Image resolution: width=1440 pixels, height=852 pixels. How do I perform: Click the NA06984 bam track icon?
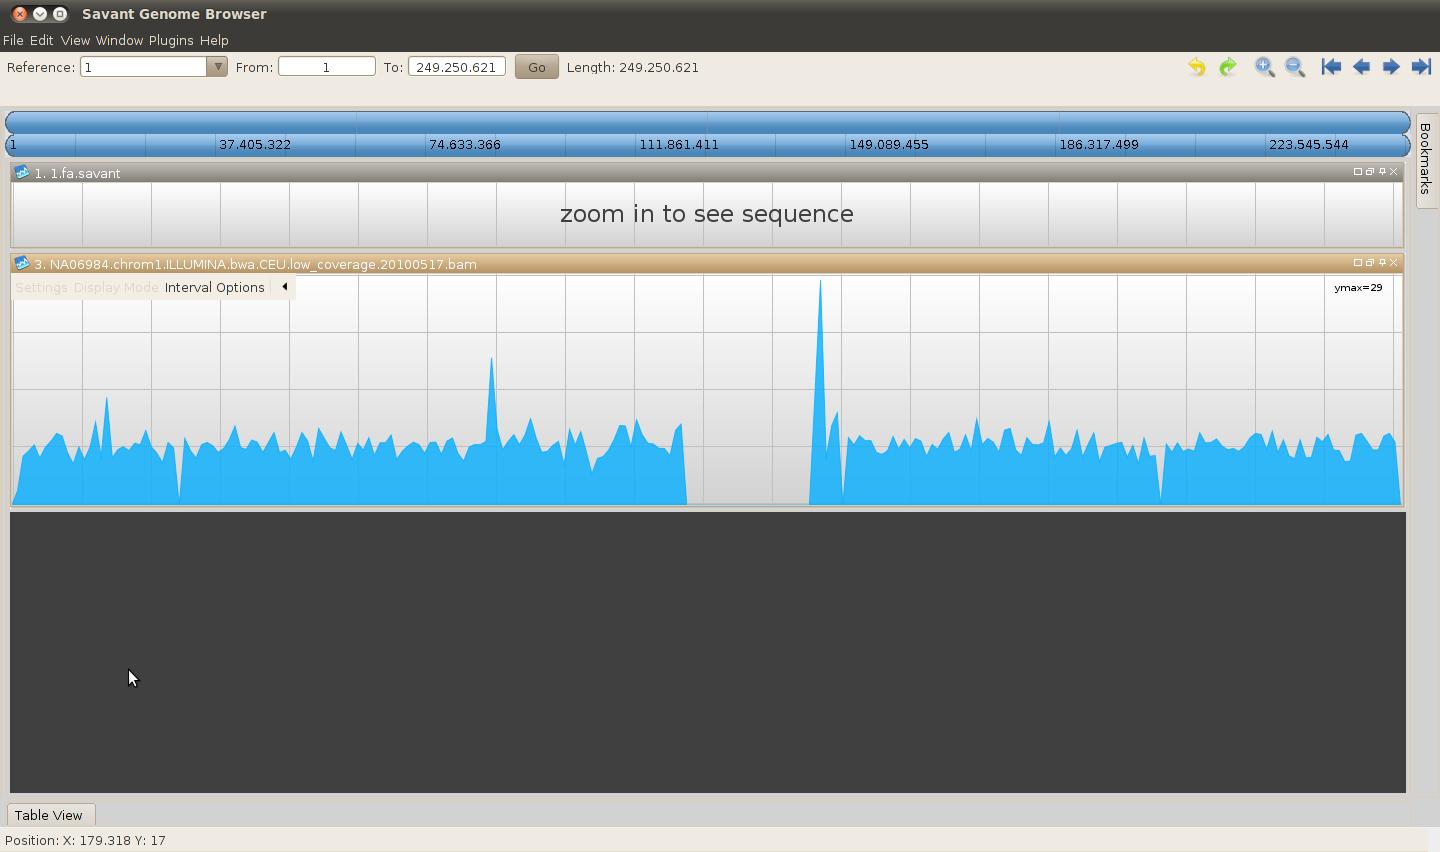[22, 264]
